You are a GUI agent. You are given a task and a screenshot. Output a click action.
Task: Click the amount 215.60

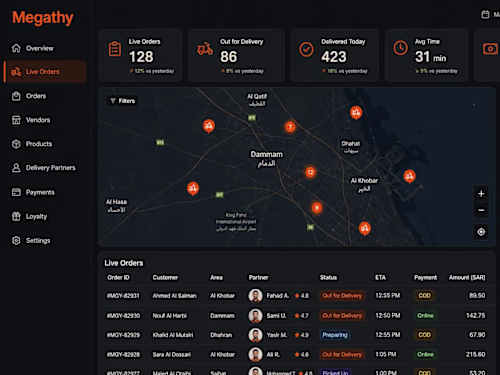[x=475, y=354]
